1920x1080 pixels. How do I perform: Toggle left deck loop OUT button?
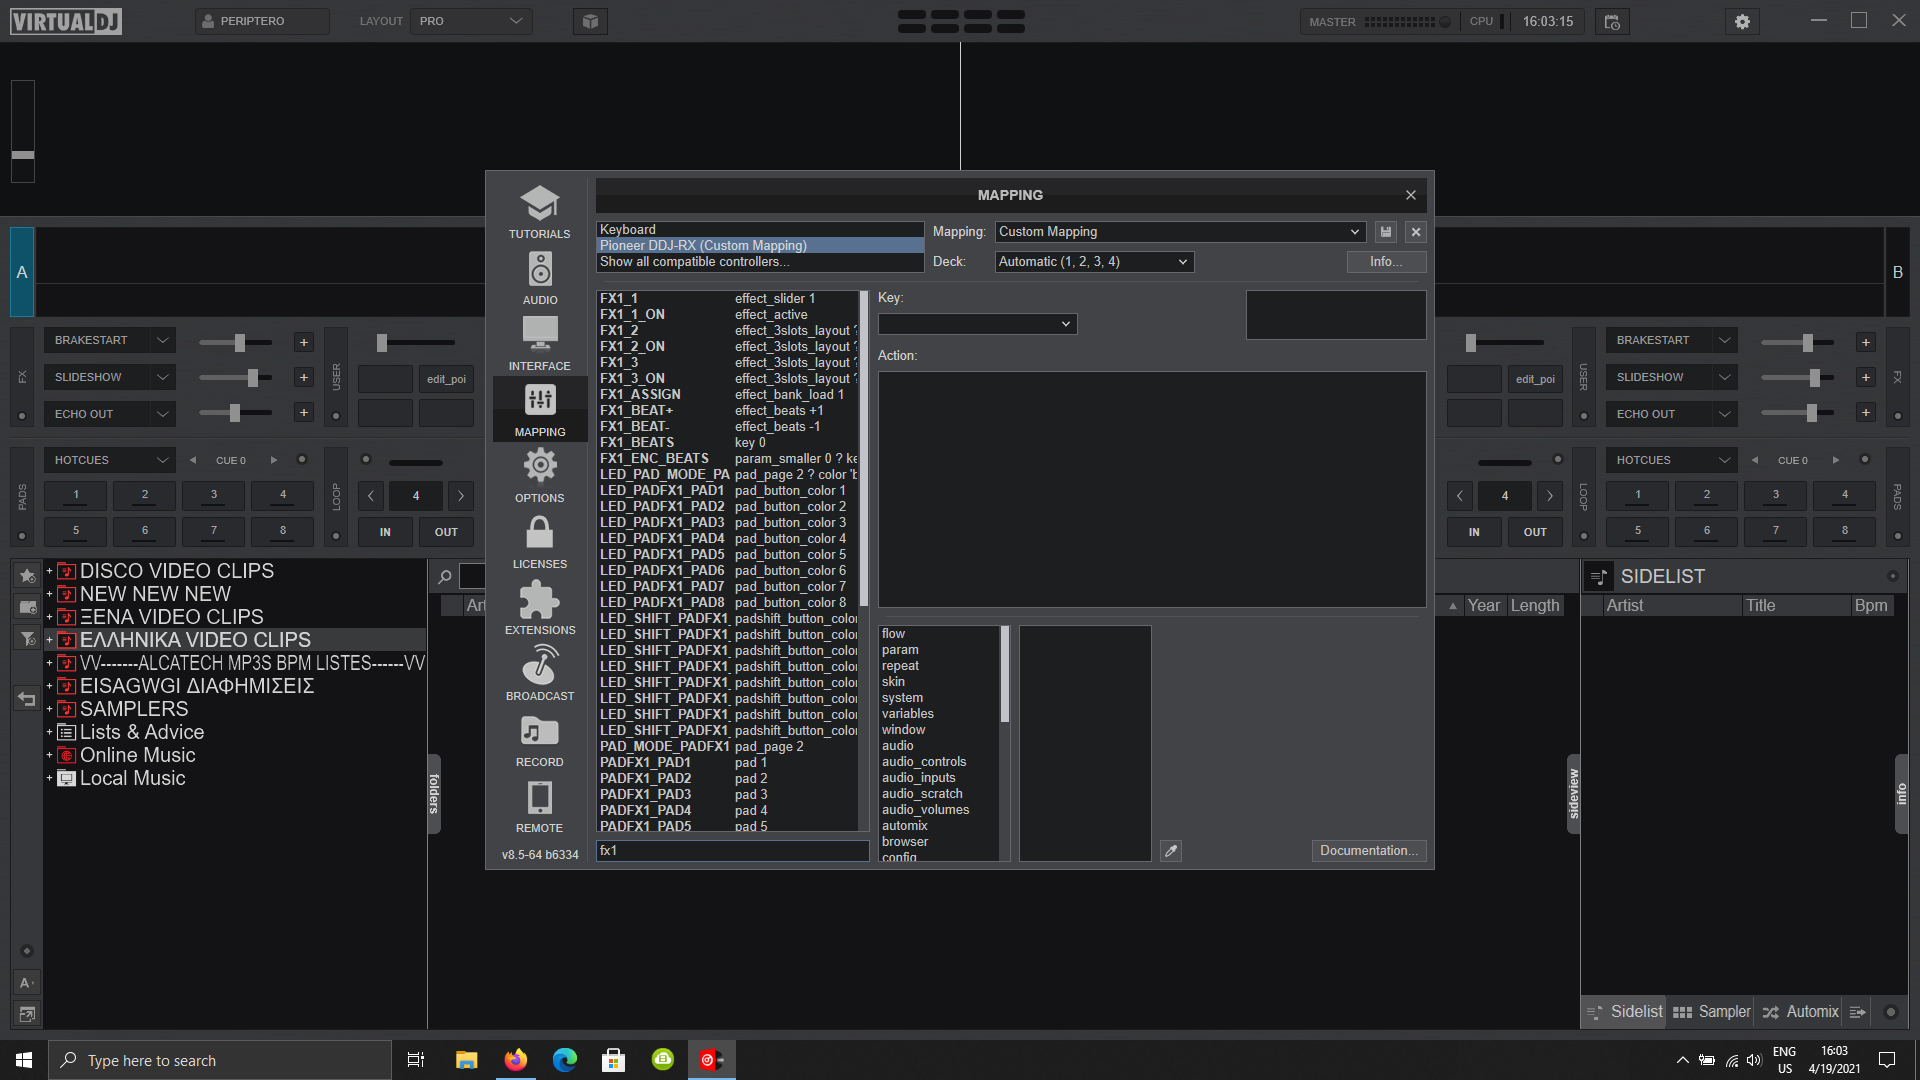(x=446, y=532)
